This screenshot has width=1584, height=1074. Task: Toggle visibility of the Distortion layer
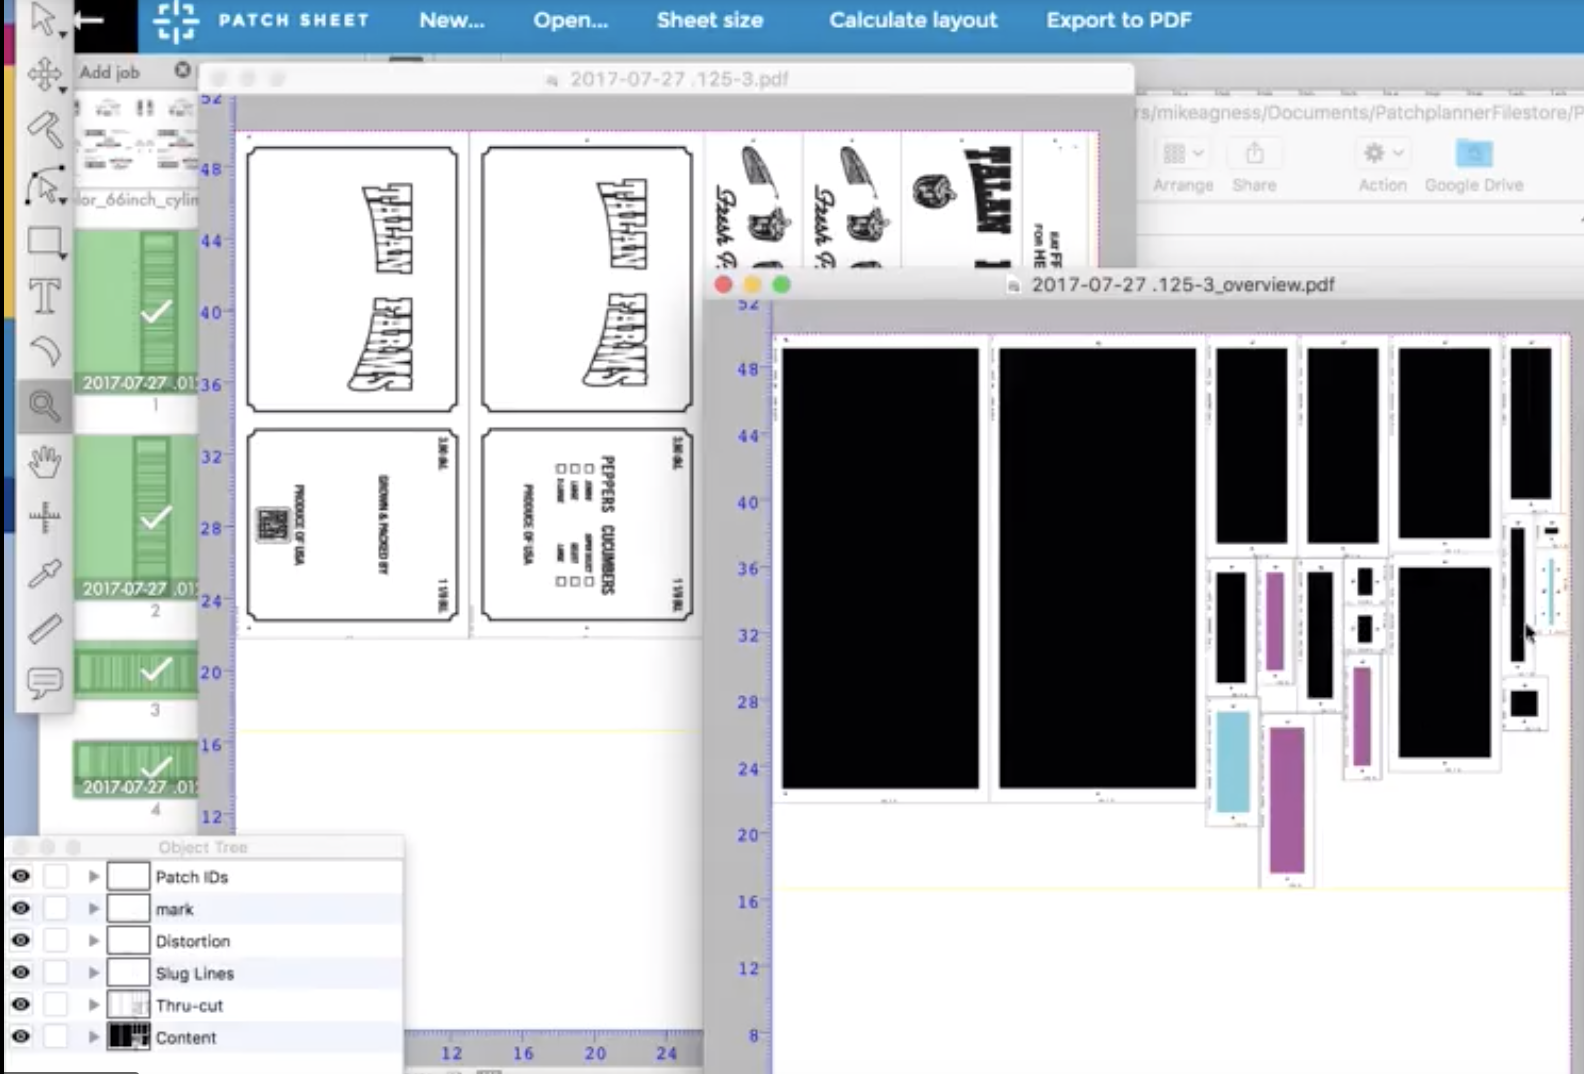(20, 940)
